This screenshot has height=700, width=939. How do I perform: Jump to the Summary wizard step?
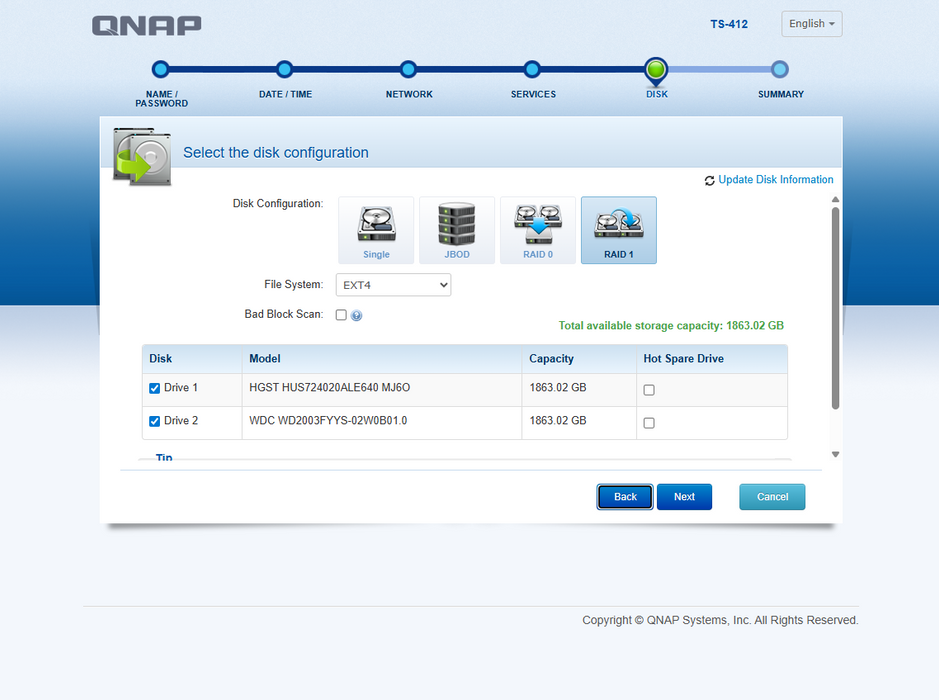pos(780,69)
